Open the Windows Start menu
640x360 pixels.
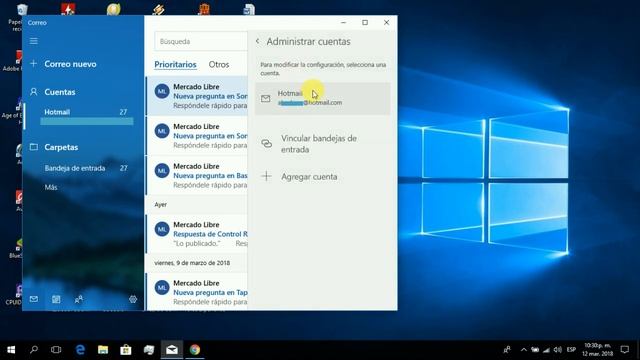pyautogui.click(x=11, y=350)
